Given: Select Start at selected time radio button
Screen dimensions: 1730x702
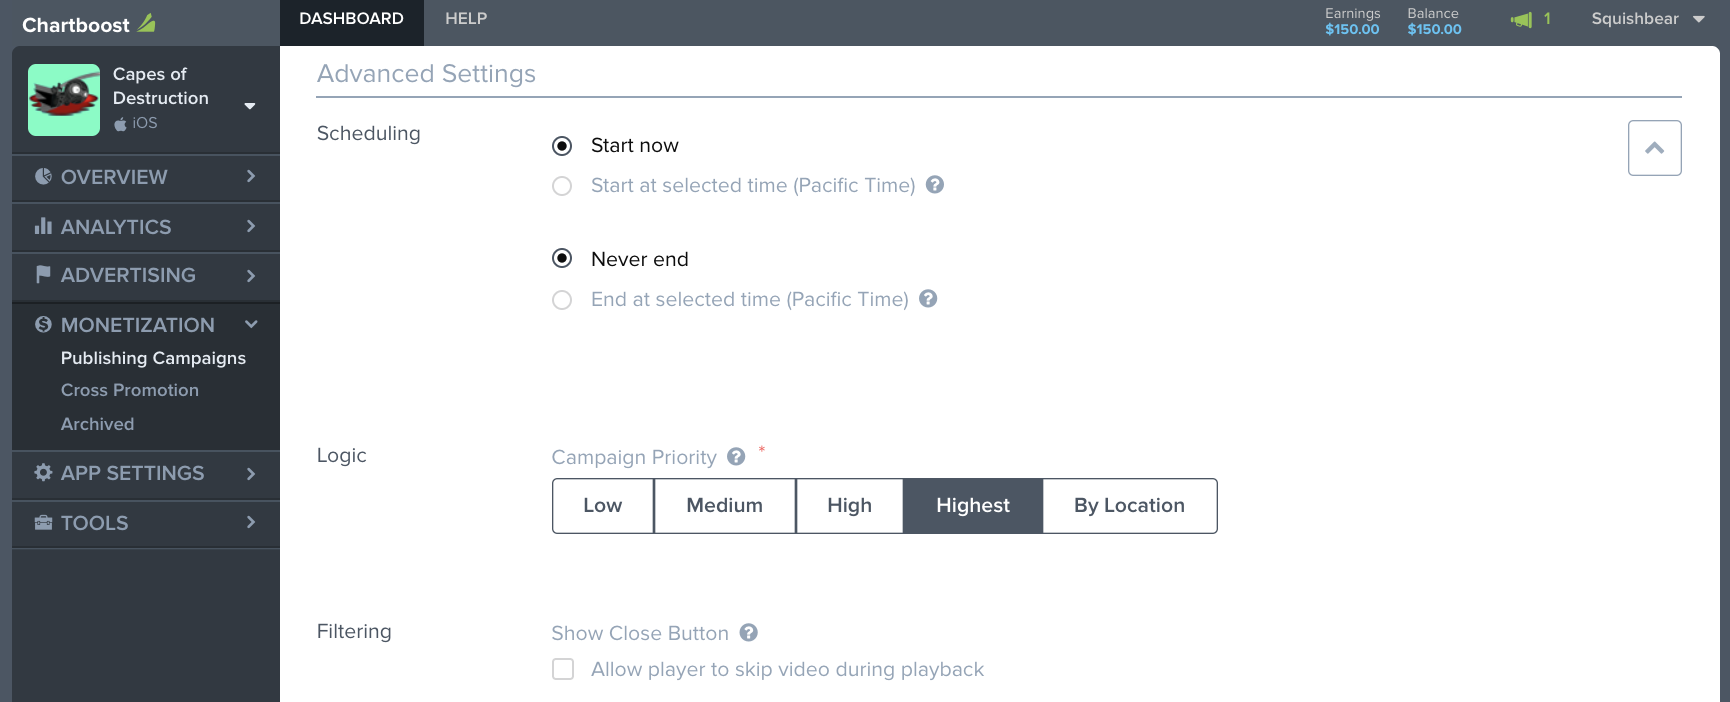Looking at the screenshot, I should tap(562, 186).
